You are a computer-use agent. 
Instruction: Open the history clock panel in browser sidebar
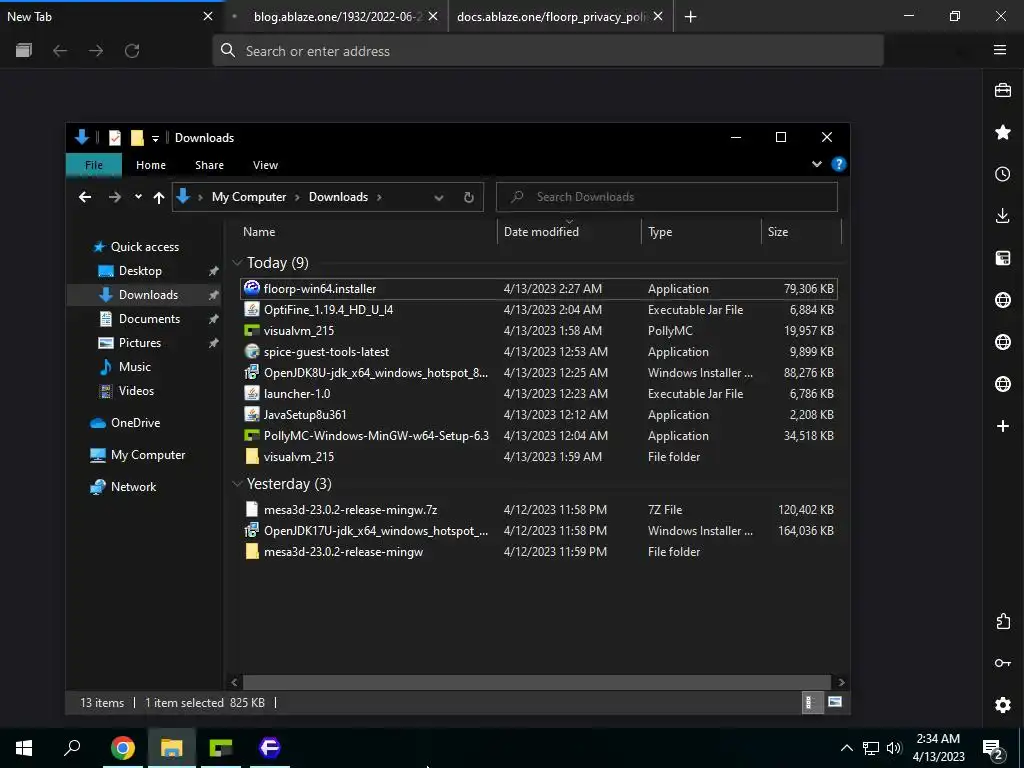tap(1002, 174)
